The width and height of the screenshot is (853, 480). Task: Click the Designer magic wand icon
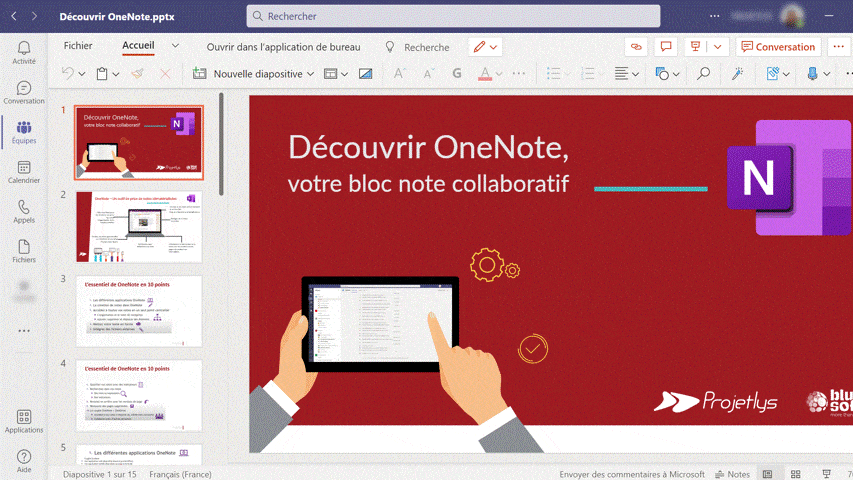click(738, 73)
